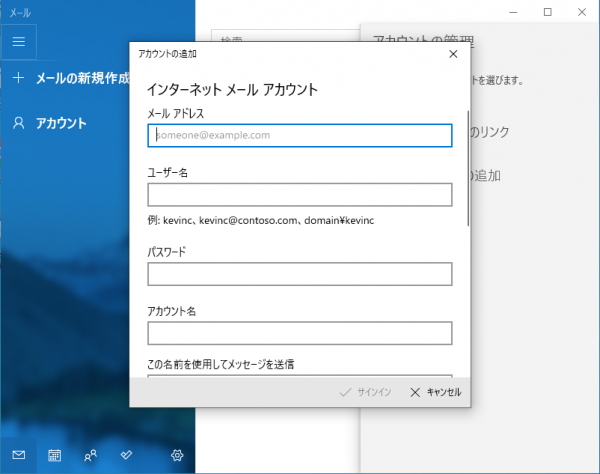Open アカウント in the left sidebar
The height and width of the screenshot is (474, 600).
pyautogui.click(x=61, y=123)
